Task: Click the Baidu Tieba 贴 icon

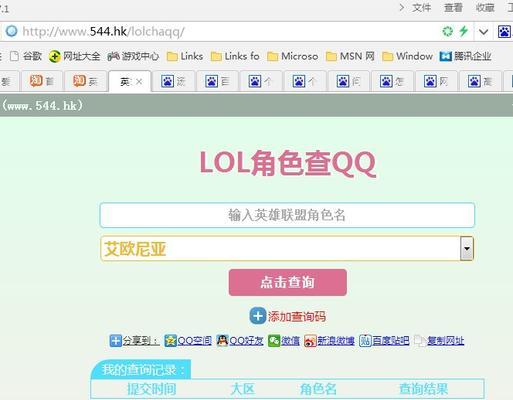Action: click(365, 341)
